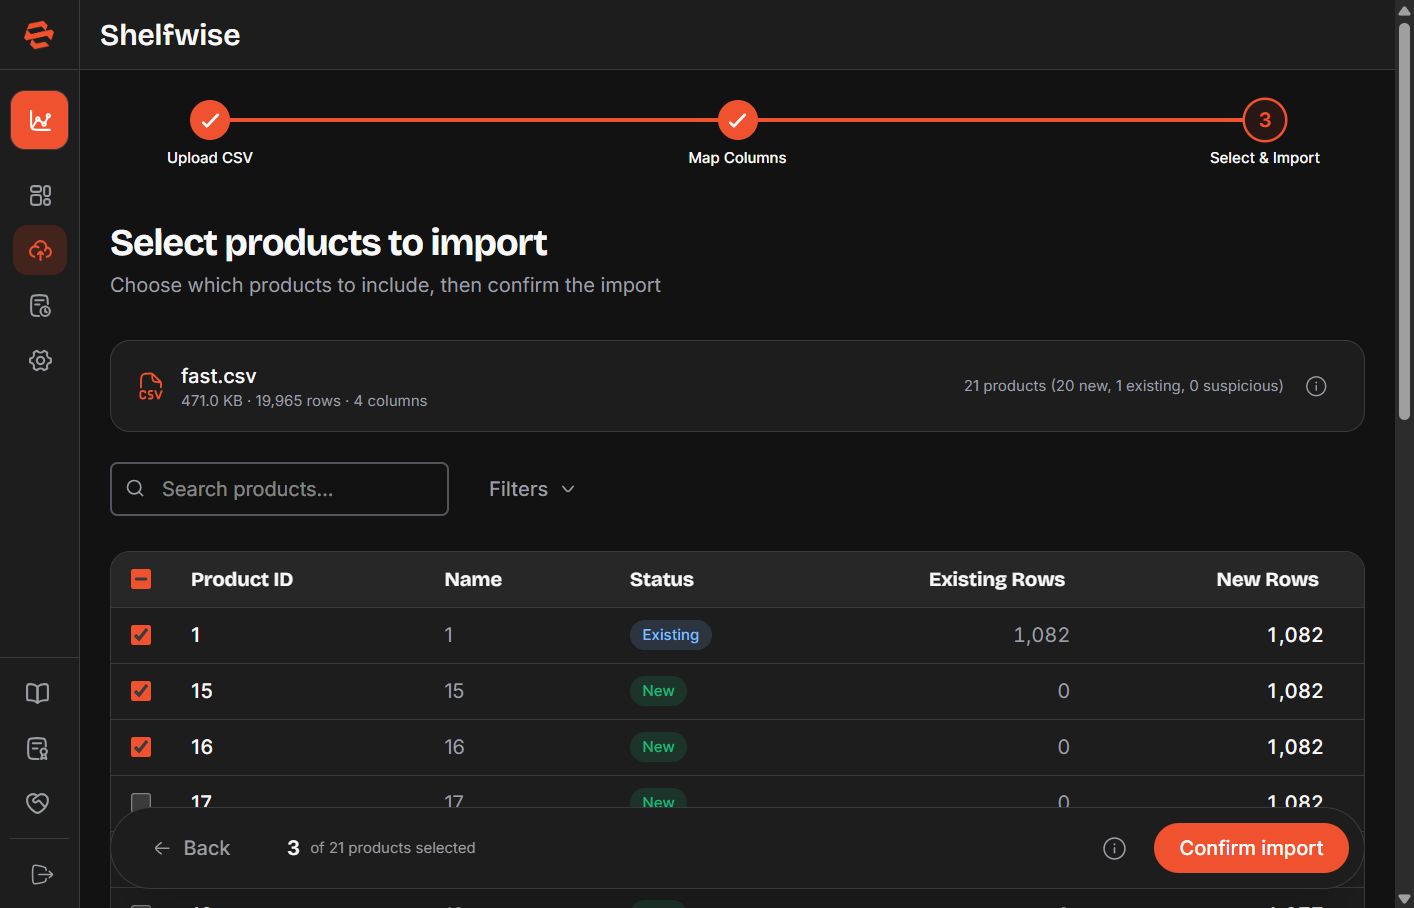
Task: Open the documentation book icon
Action: 38,693
